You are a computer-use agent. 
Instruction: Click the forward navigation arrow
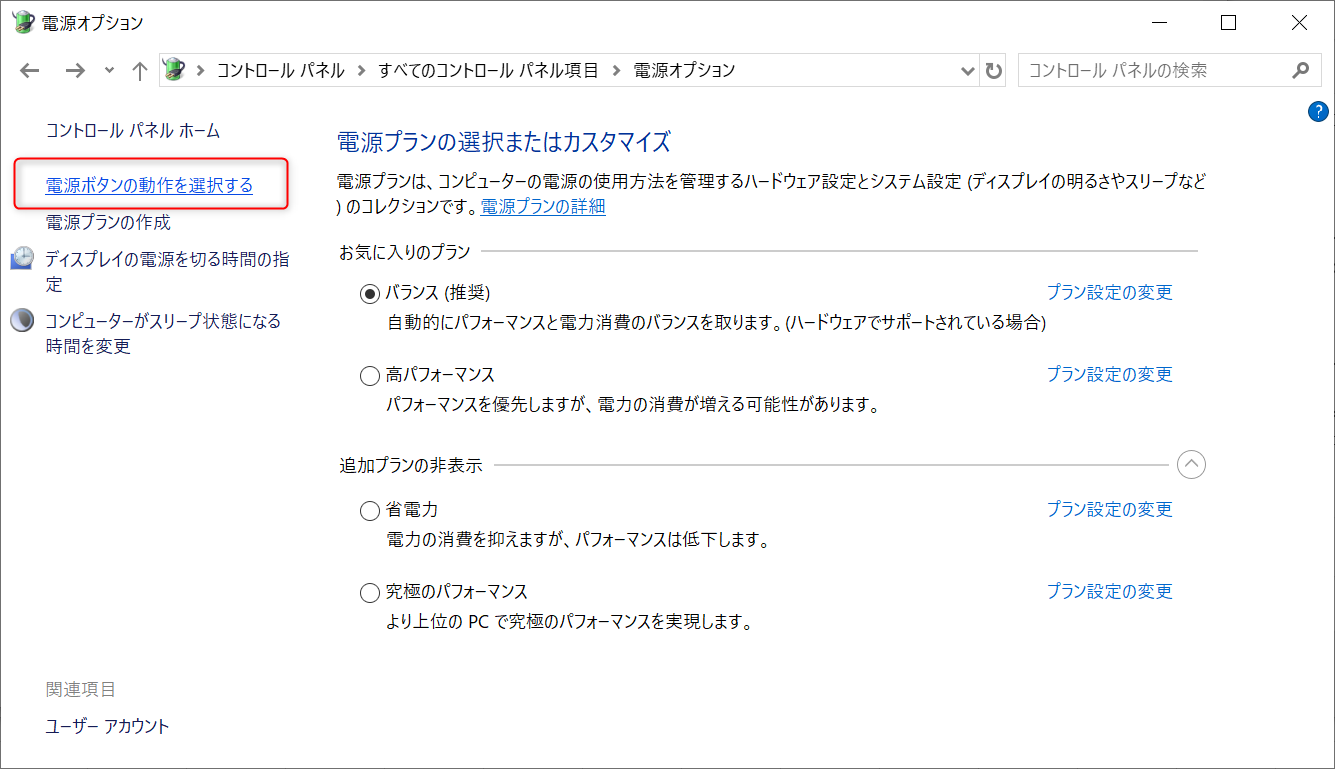75,70
